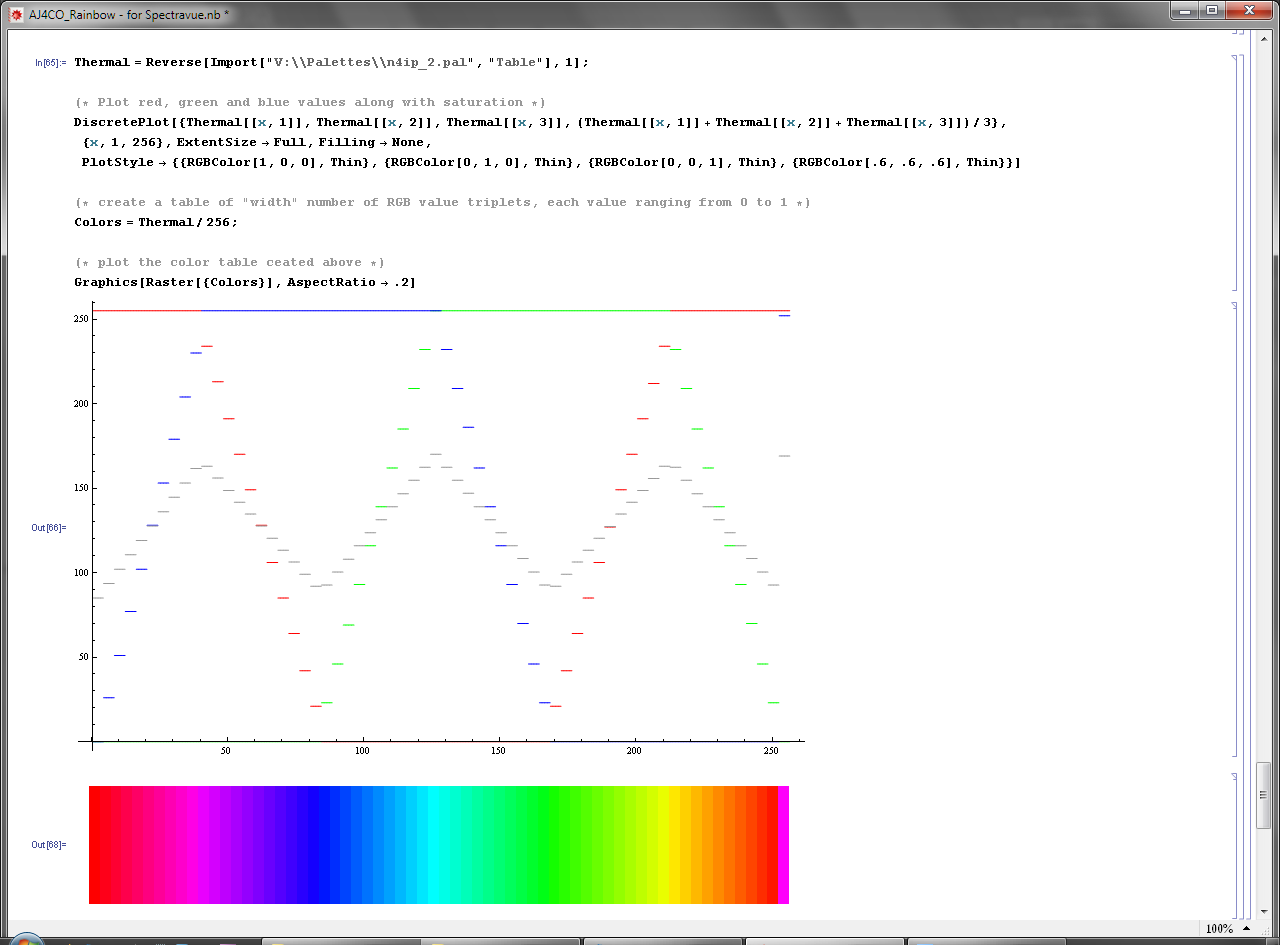This screenshot has height=945, width=1280.
Task: Place cursor in 'Colors = Thermal/256' line
Action: (155, 222)
